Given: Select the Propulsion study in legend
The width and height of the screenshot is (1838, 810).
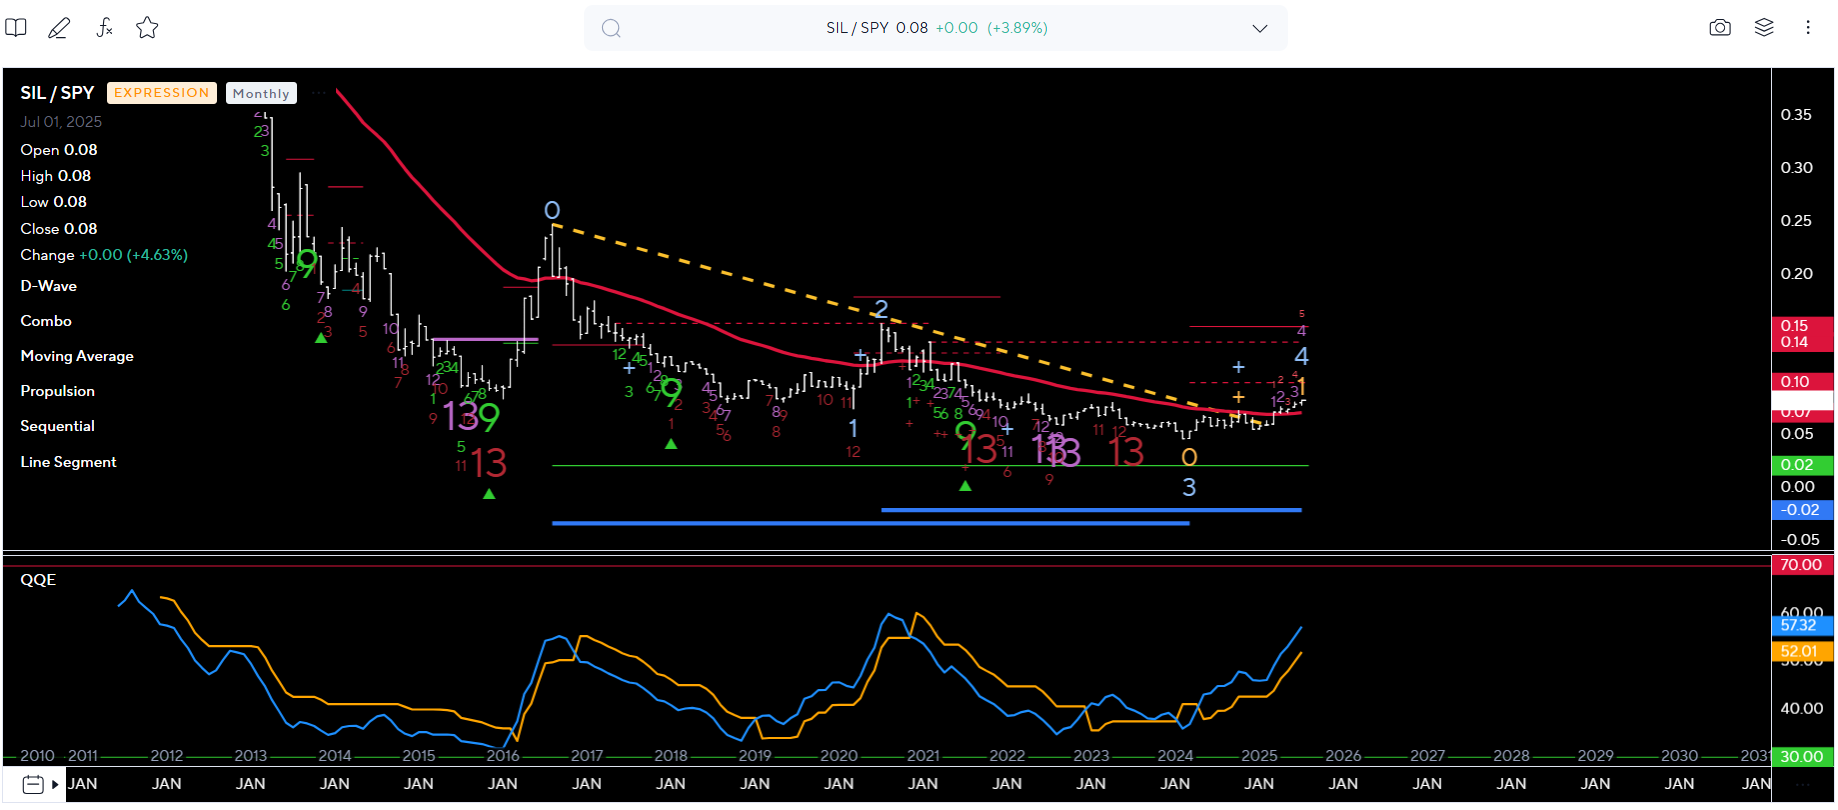Looking at the screenshot, I should click(57, 391).
